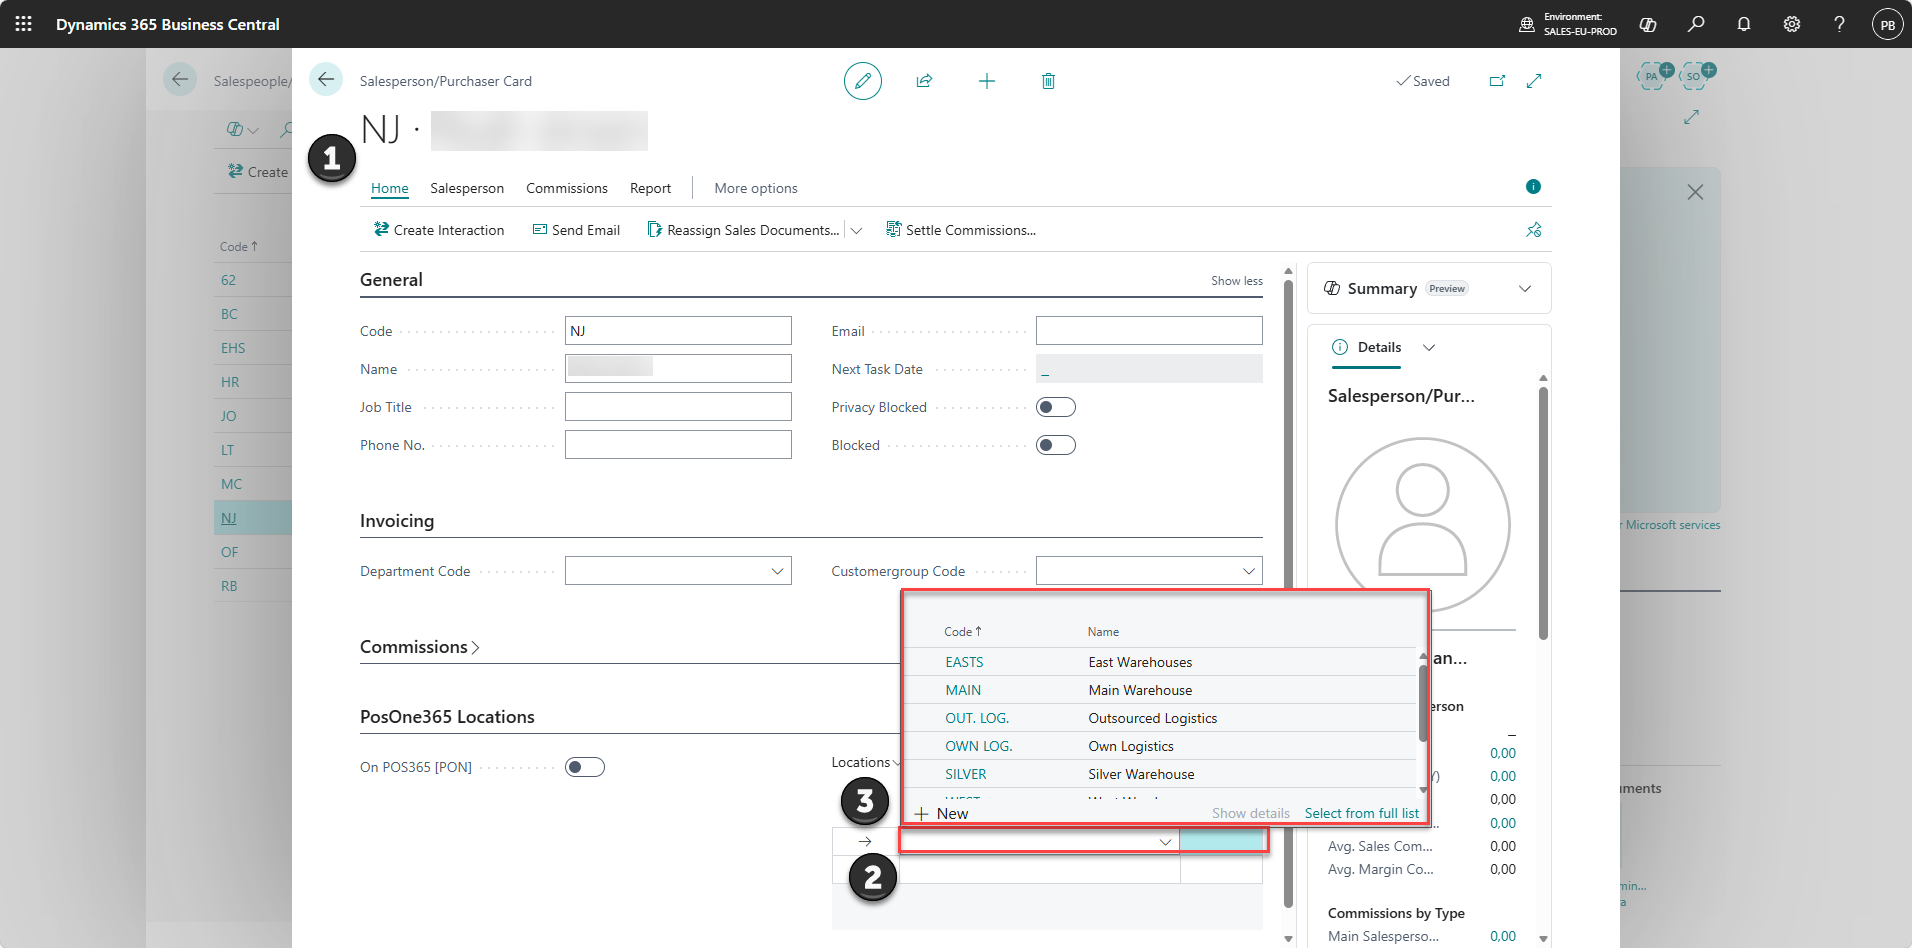
Task: Click the trash delete icon
Action: [1048, 81]
